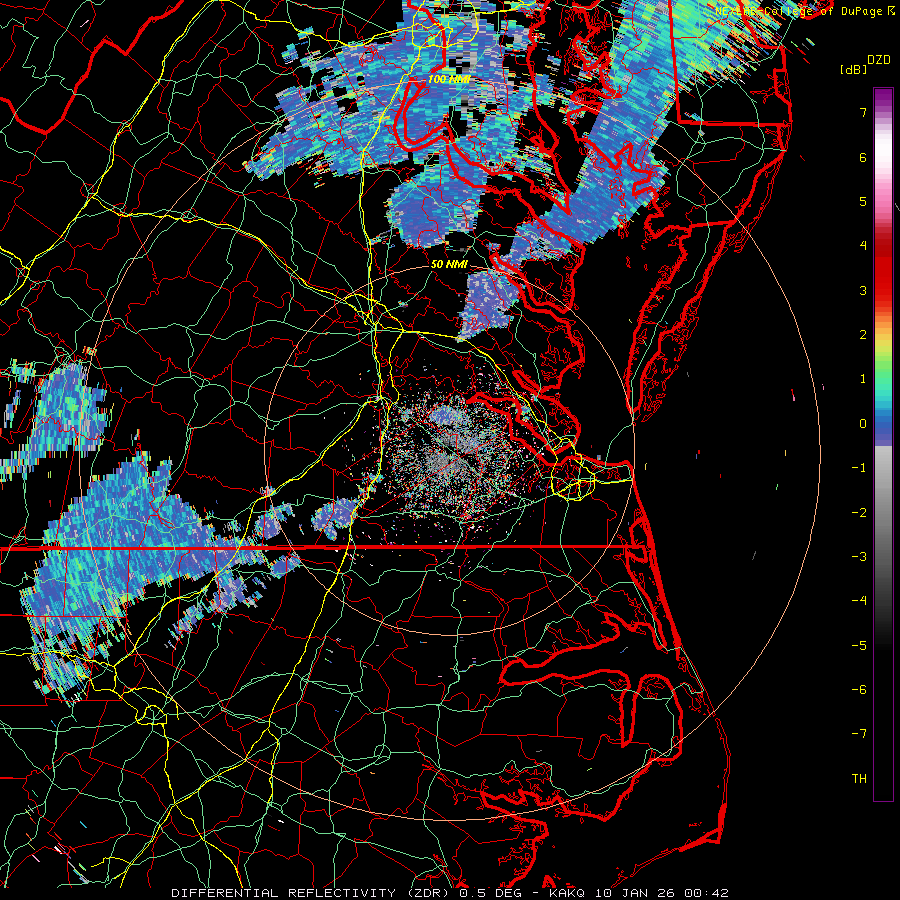Viewport: 900px width, 900px height.
Task: Click the "DZD" legend title
Action: pyautogui.click(x=879, y=60)
